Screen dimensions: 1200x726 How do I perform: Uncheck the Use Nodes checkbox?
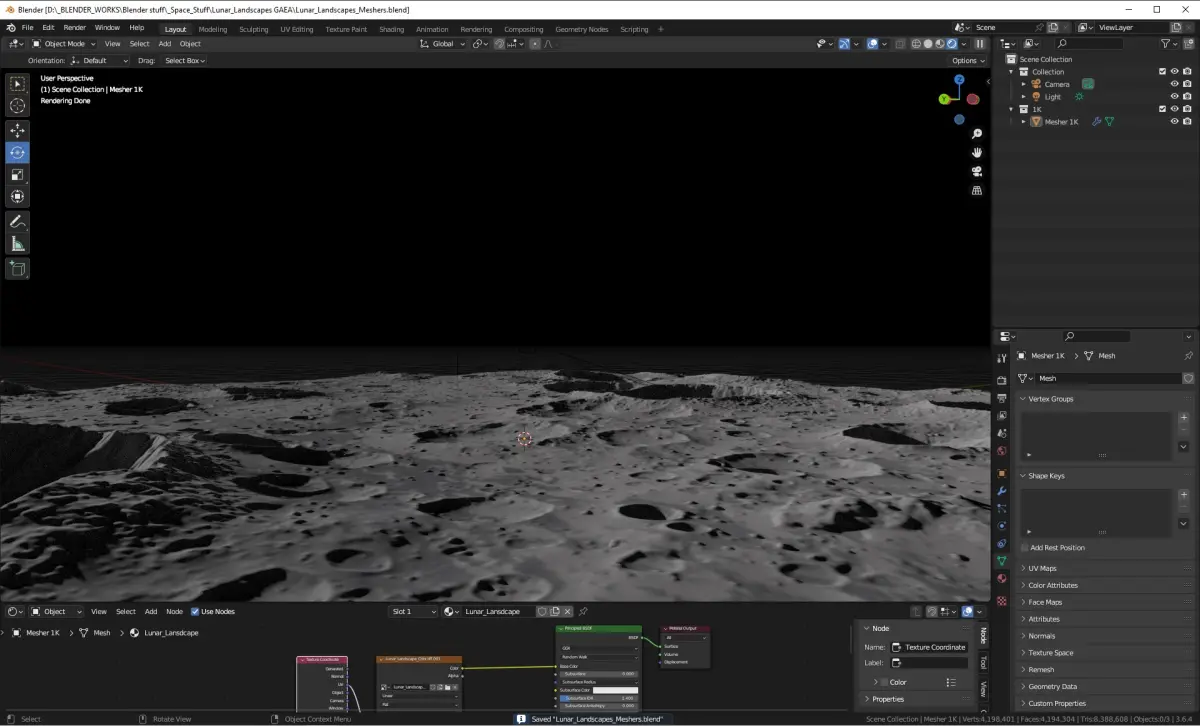195,611
